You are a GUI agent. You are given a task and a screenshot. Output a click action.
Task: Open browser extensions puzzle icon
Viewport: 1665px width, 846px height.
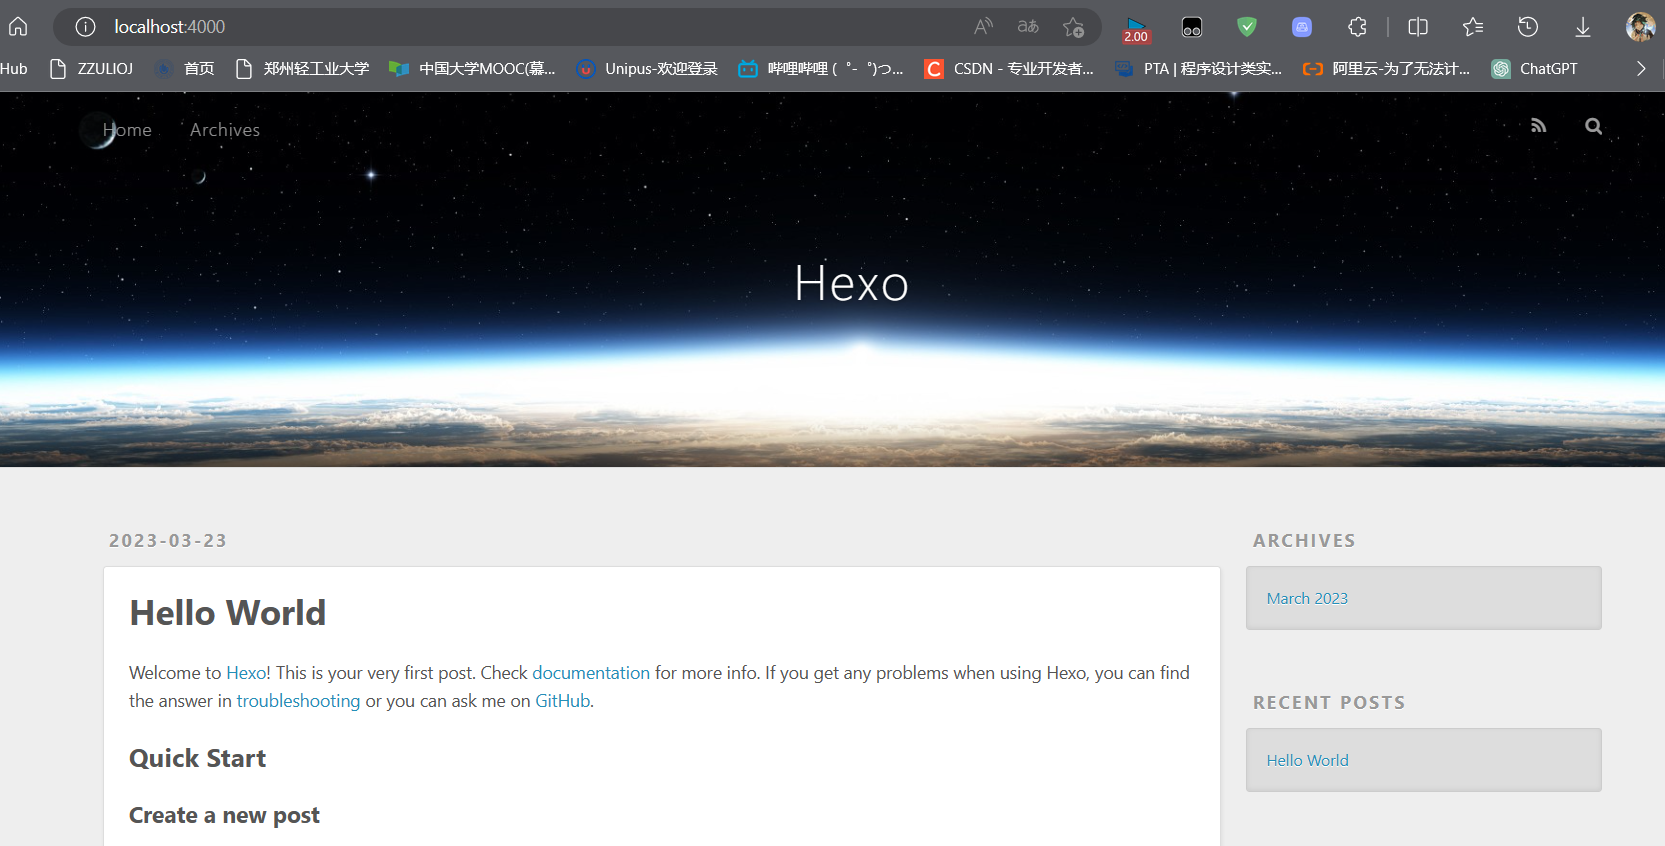pos(1357,27)
